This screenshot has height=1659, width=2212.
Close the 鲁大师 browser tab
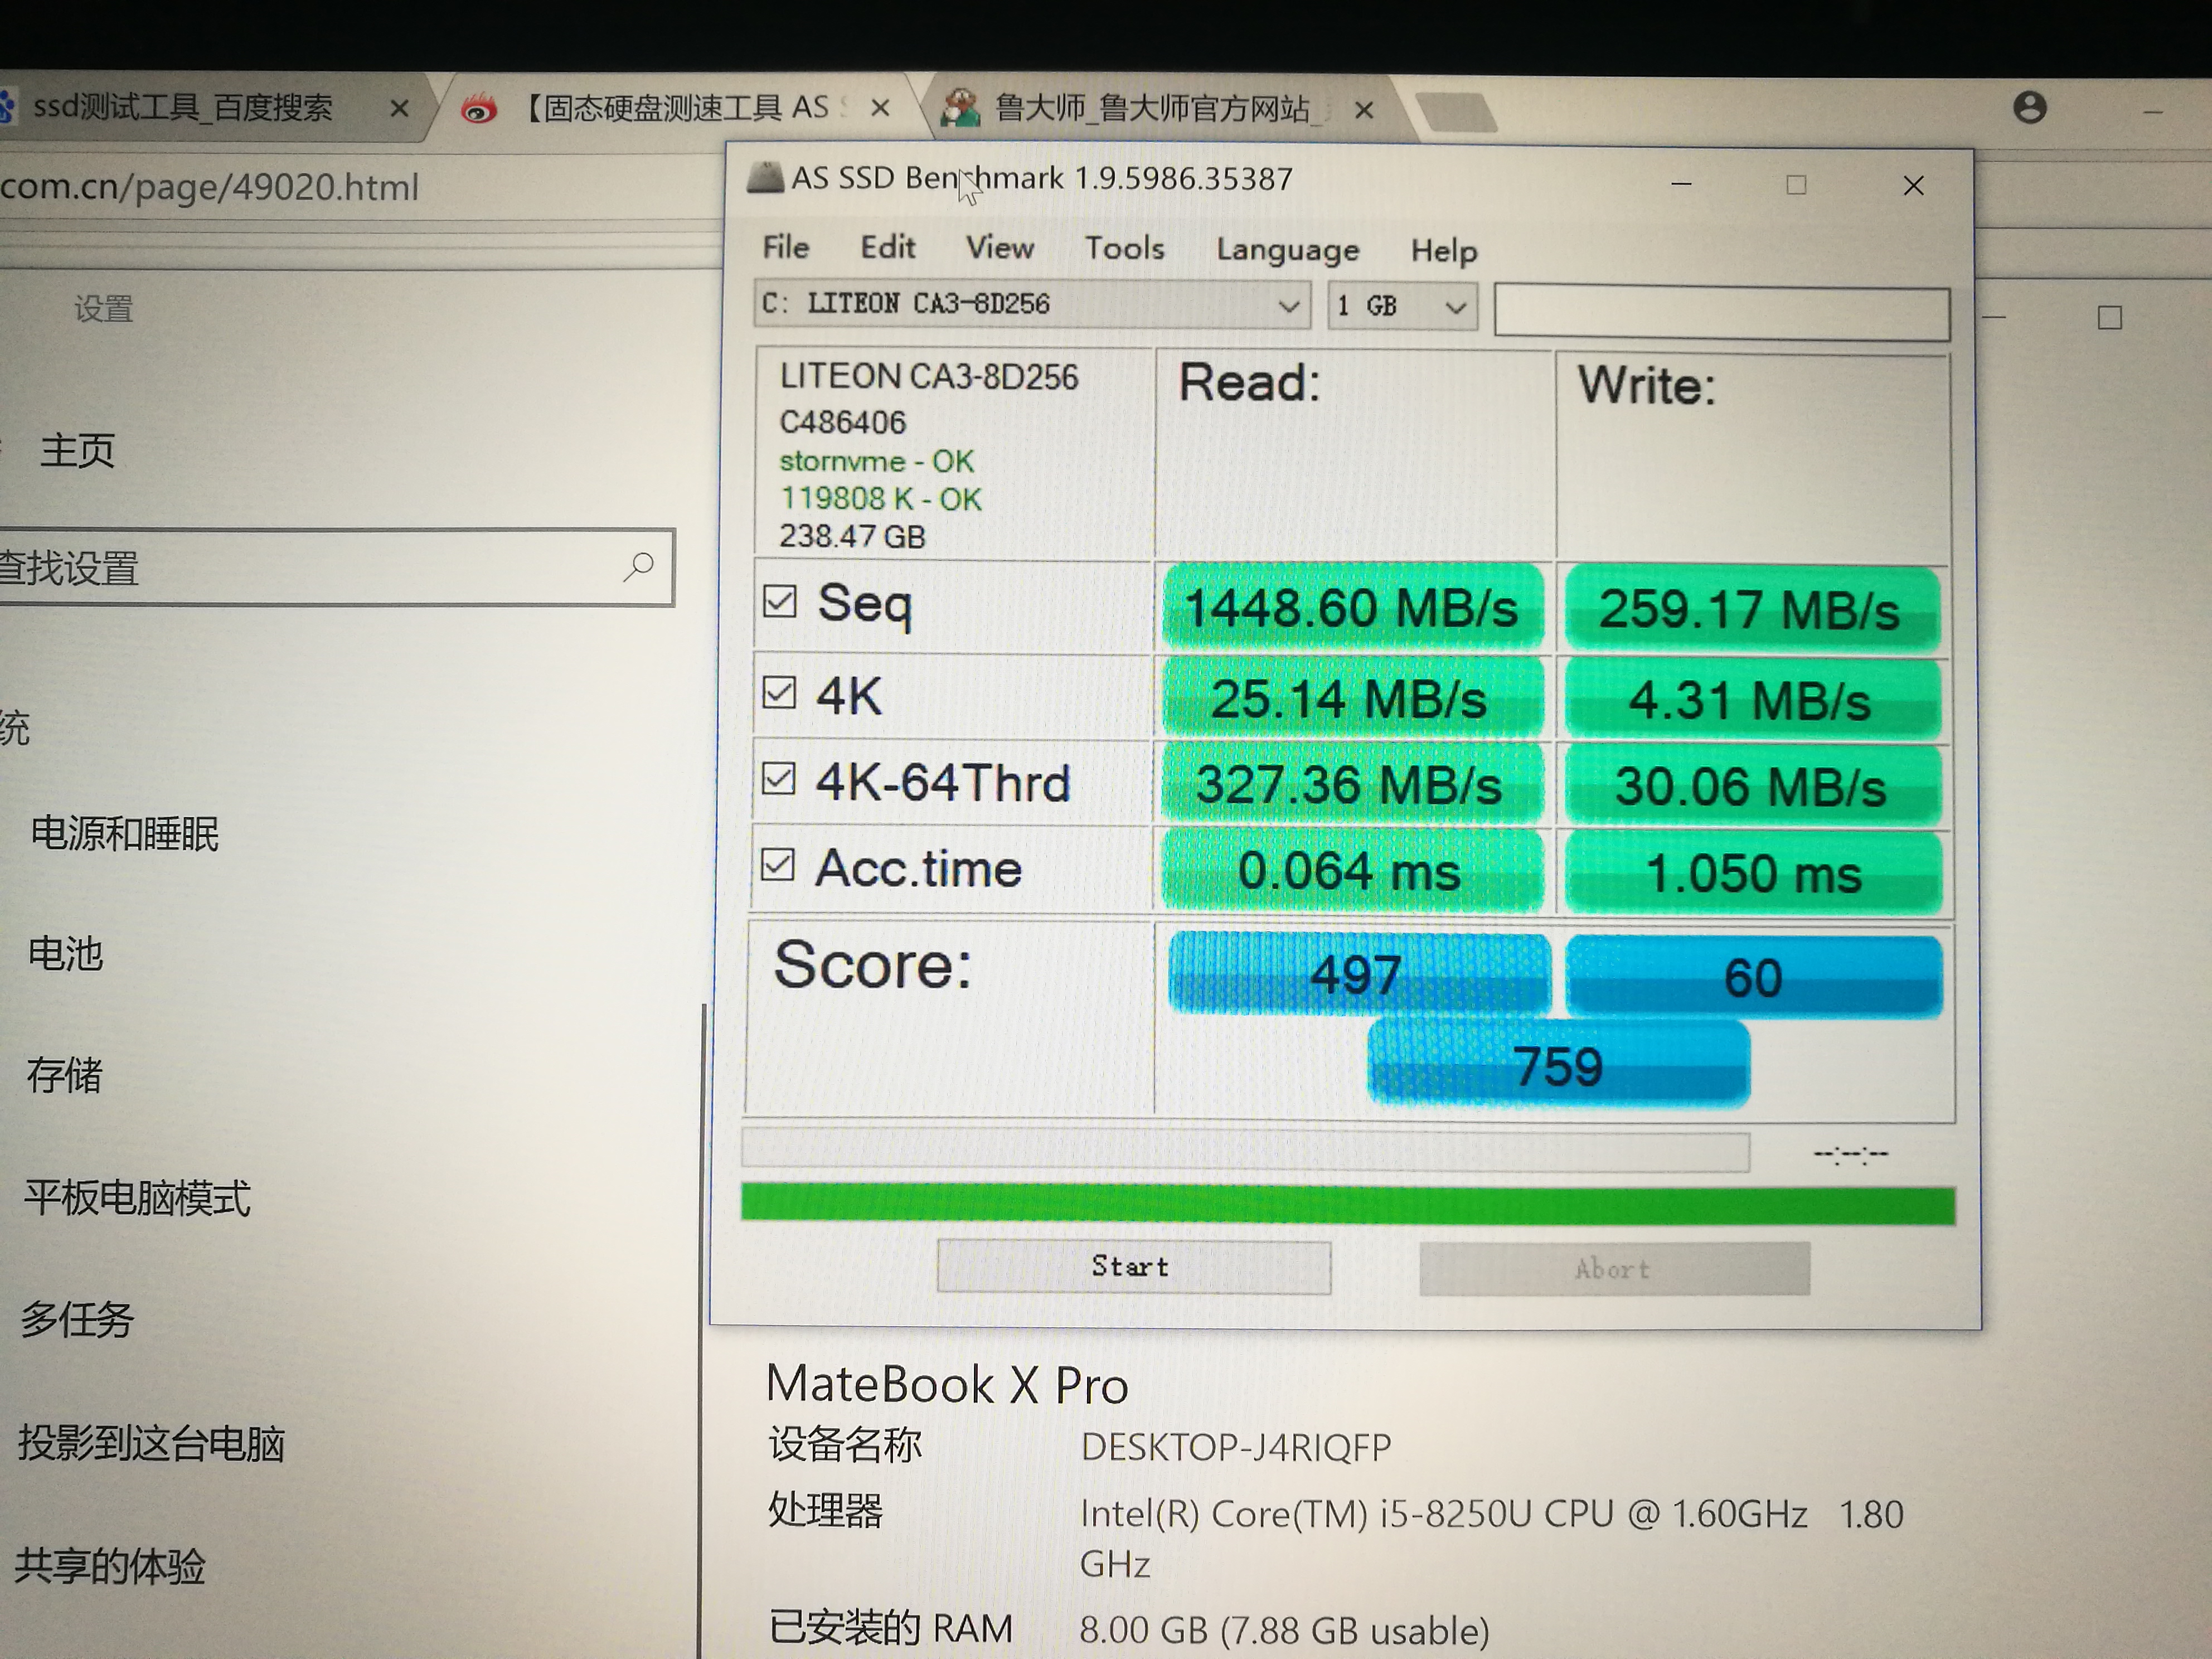click(1364, 109)
